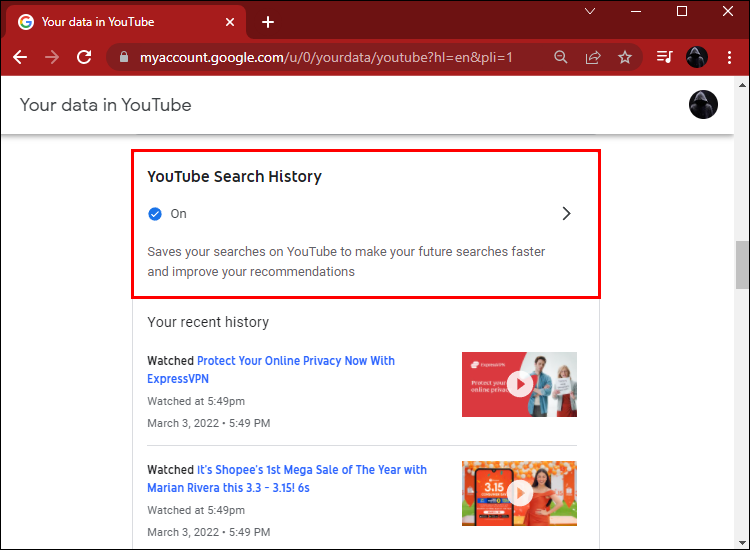
Task: Open the zoom magnifier icon in address bar
Action: click(561, 57)
